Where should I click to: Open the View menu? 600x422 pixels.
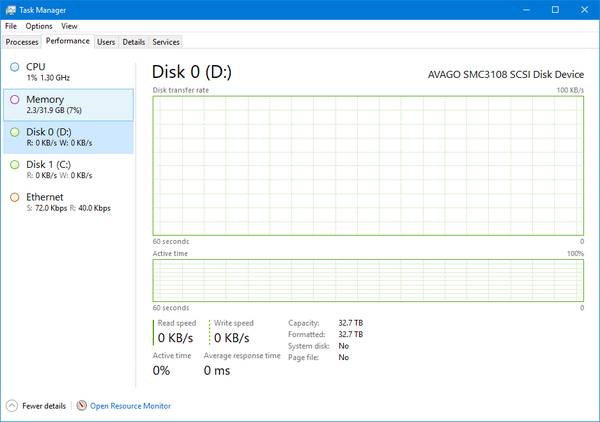(x=69, y=26)
